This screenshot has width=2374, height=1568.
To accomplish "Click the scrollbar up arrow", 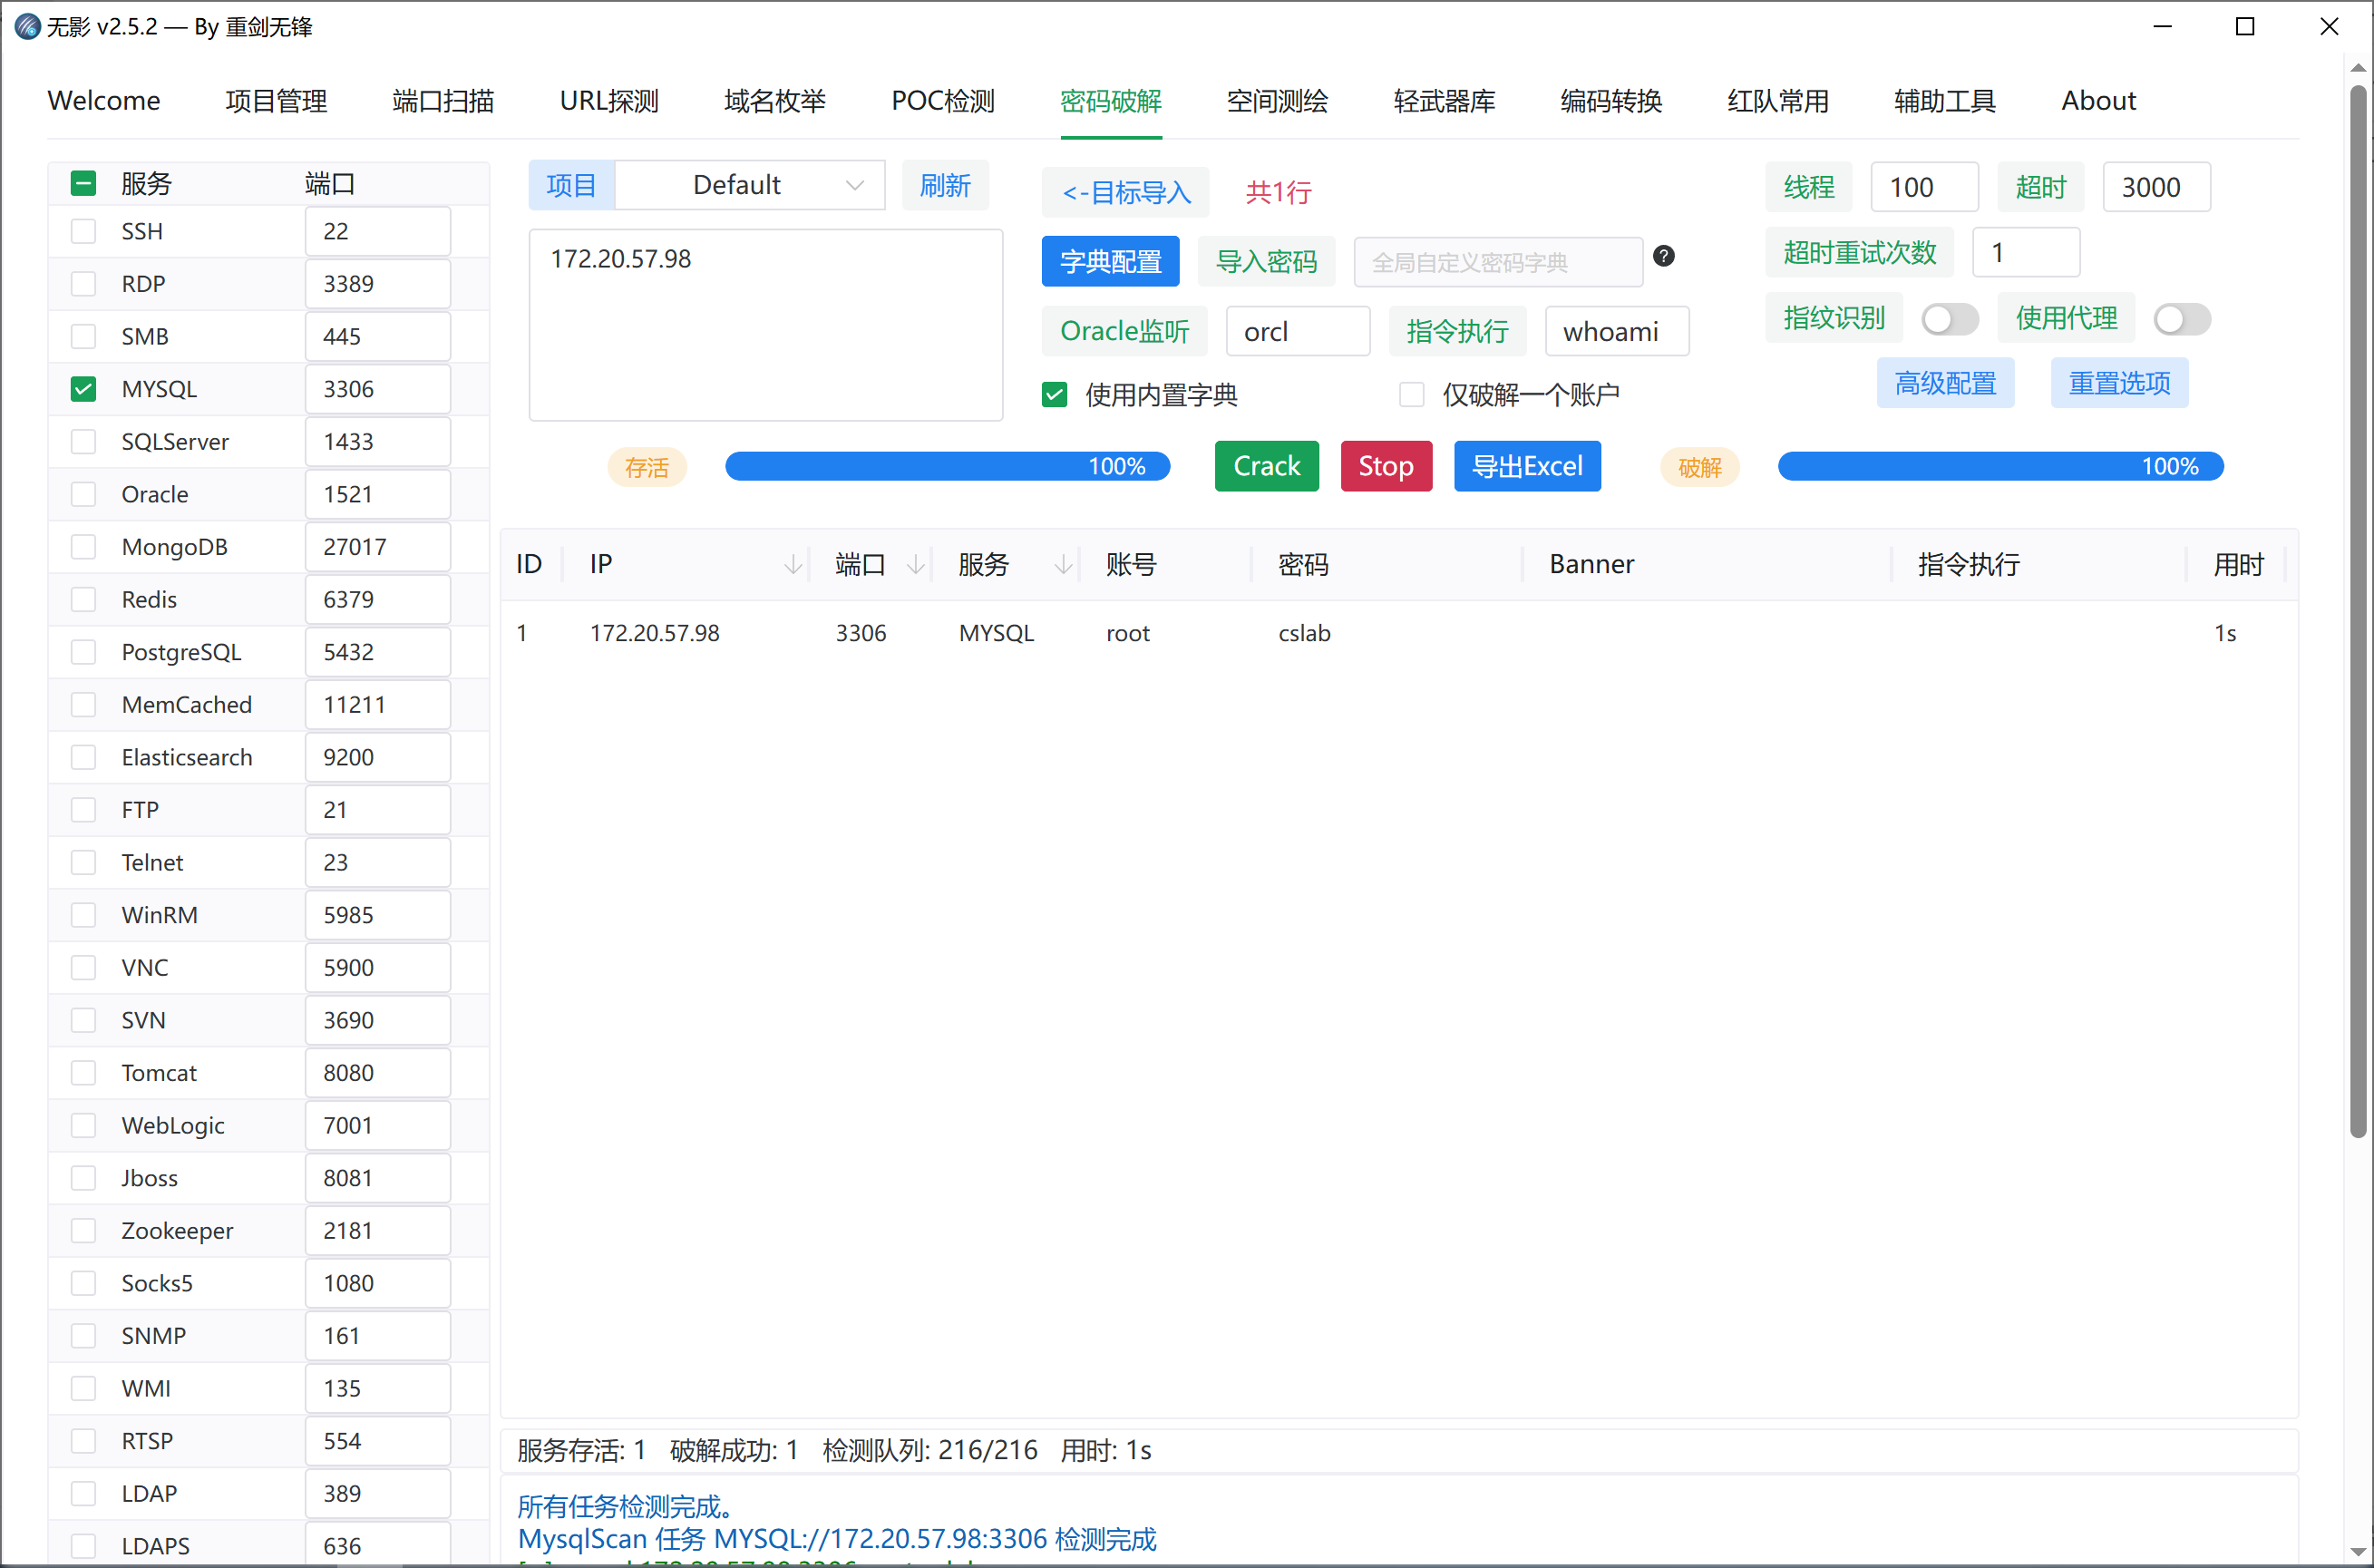I will coord(2358,68).
